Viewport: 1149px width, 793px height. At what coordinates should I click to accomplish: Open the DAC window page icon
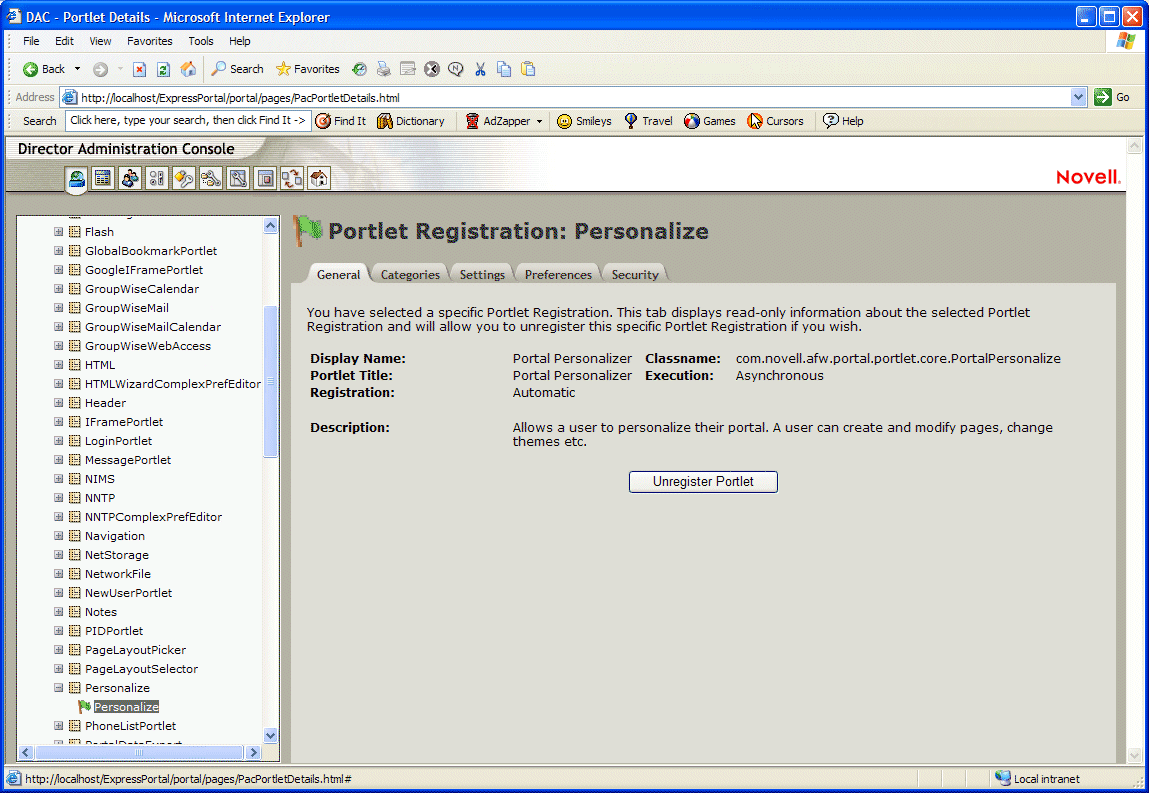(x=265, y=178)
